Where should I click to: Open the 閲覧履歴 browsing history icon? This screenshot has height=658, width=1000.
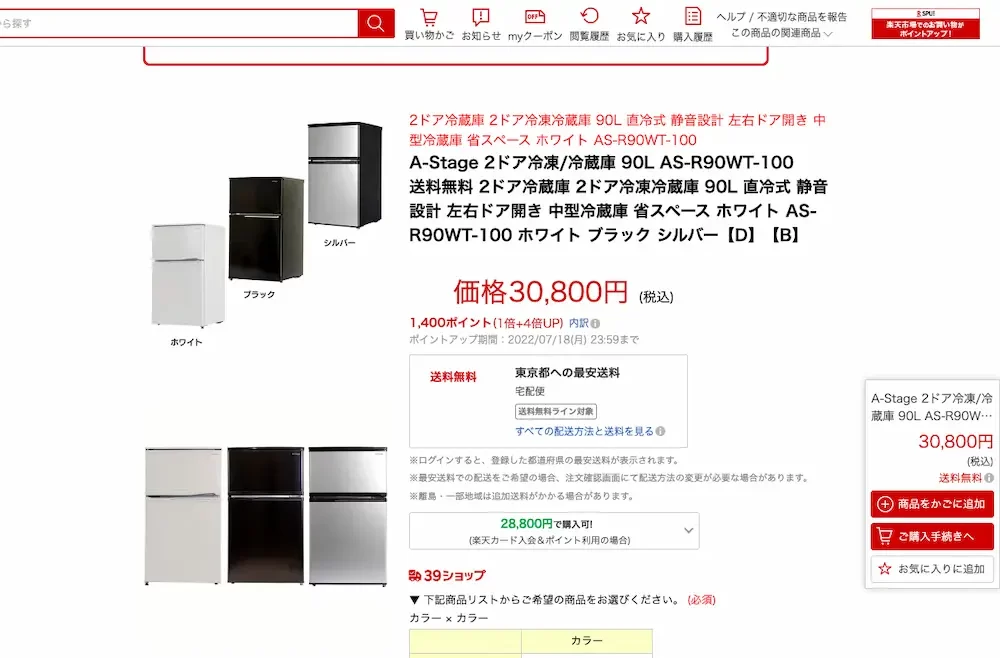(x=589, y=24)
